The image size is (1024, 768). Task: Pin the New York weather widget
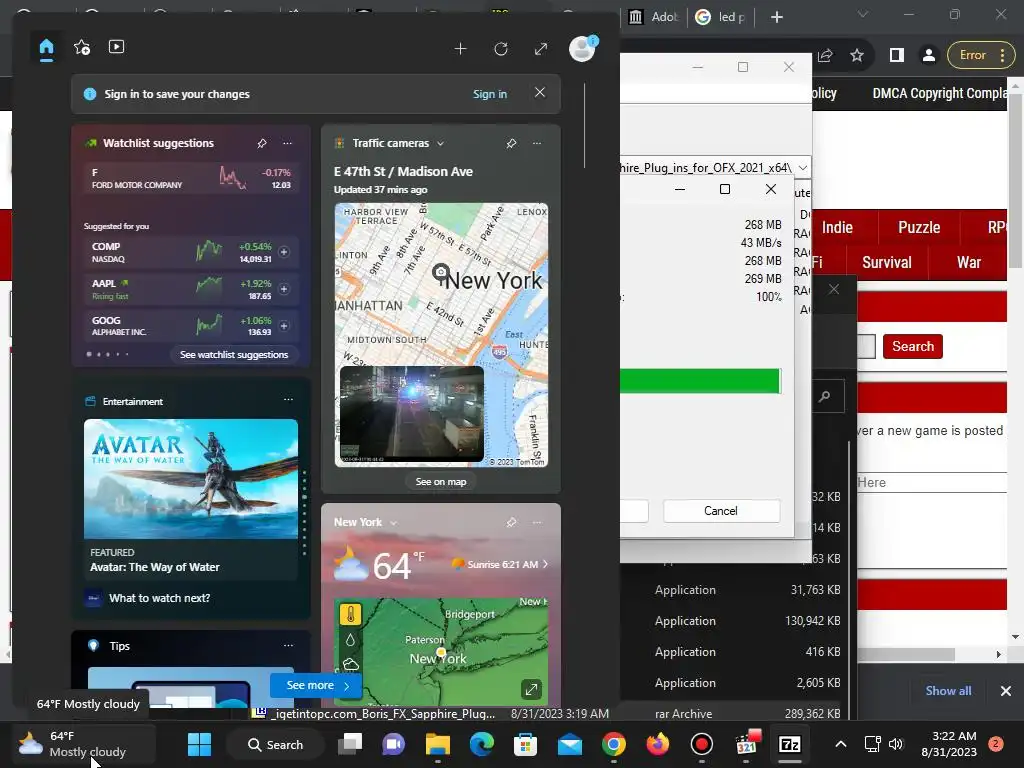[511, 522]
